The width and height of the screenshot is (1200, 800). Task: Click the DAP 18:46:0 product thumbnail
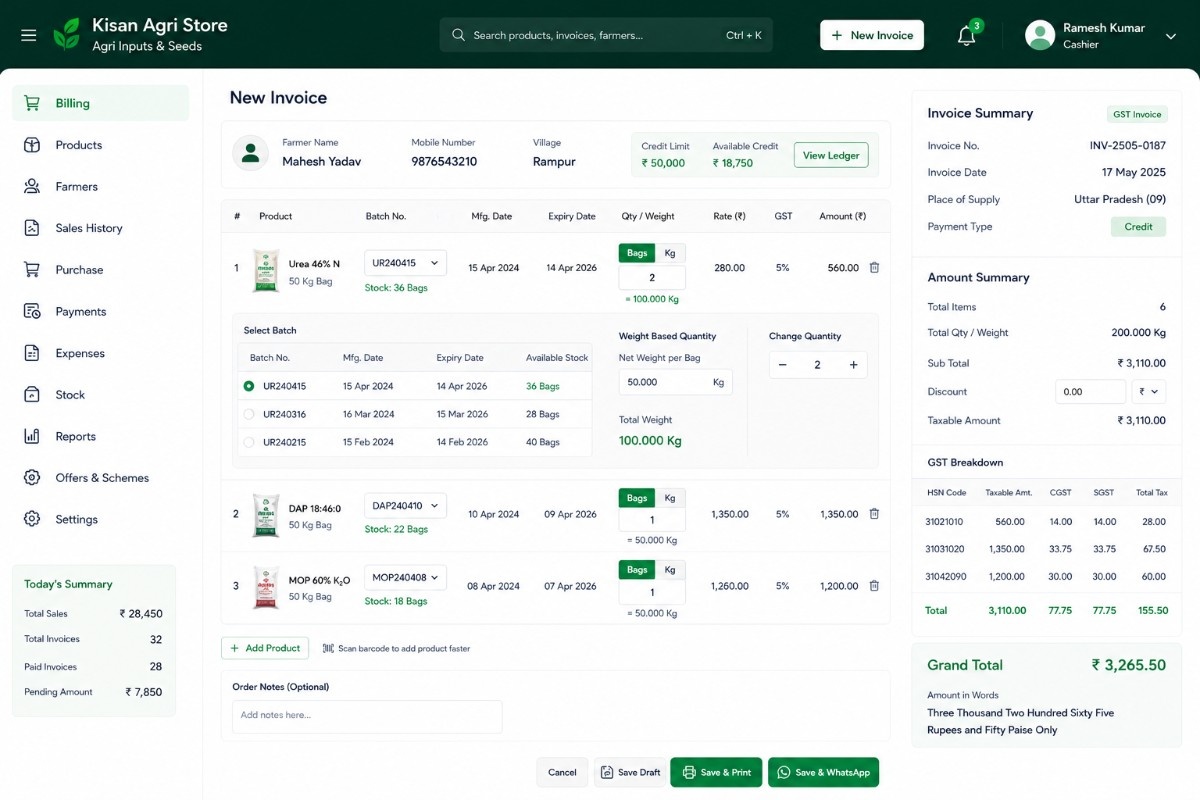[x=265, y=515]
